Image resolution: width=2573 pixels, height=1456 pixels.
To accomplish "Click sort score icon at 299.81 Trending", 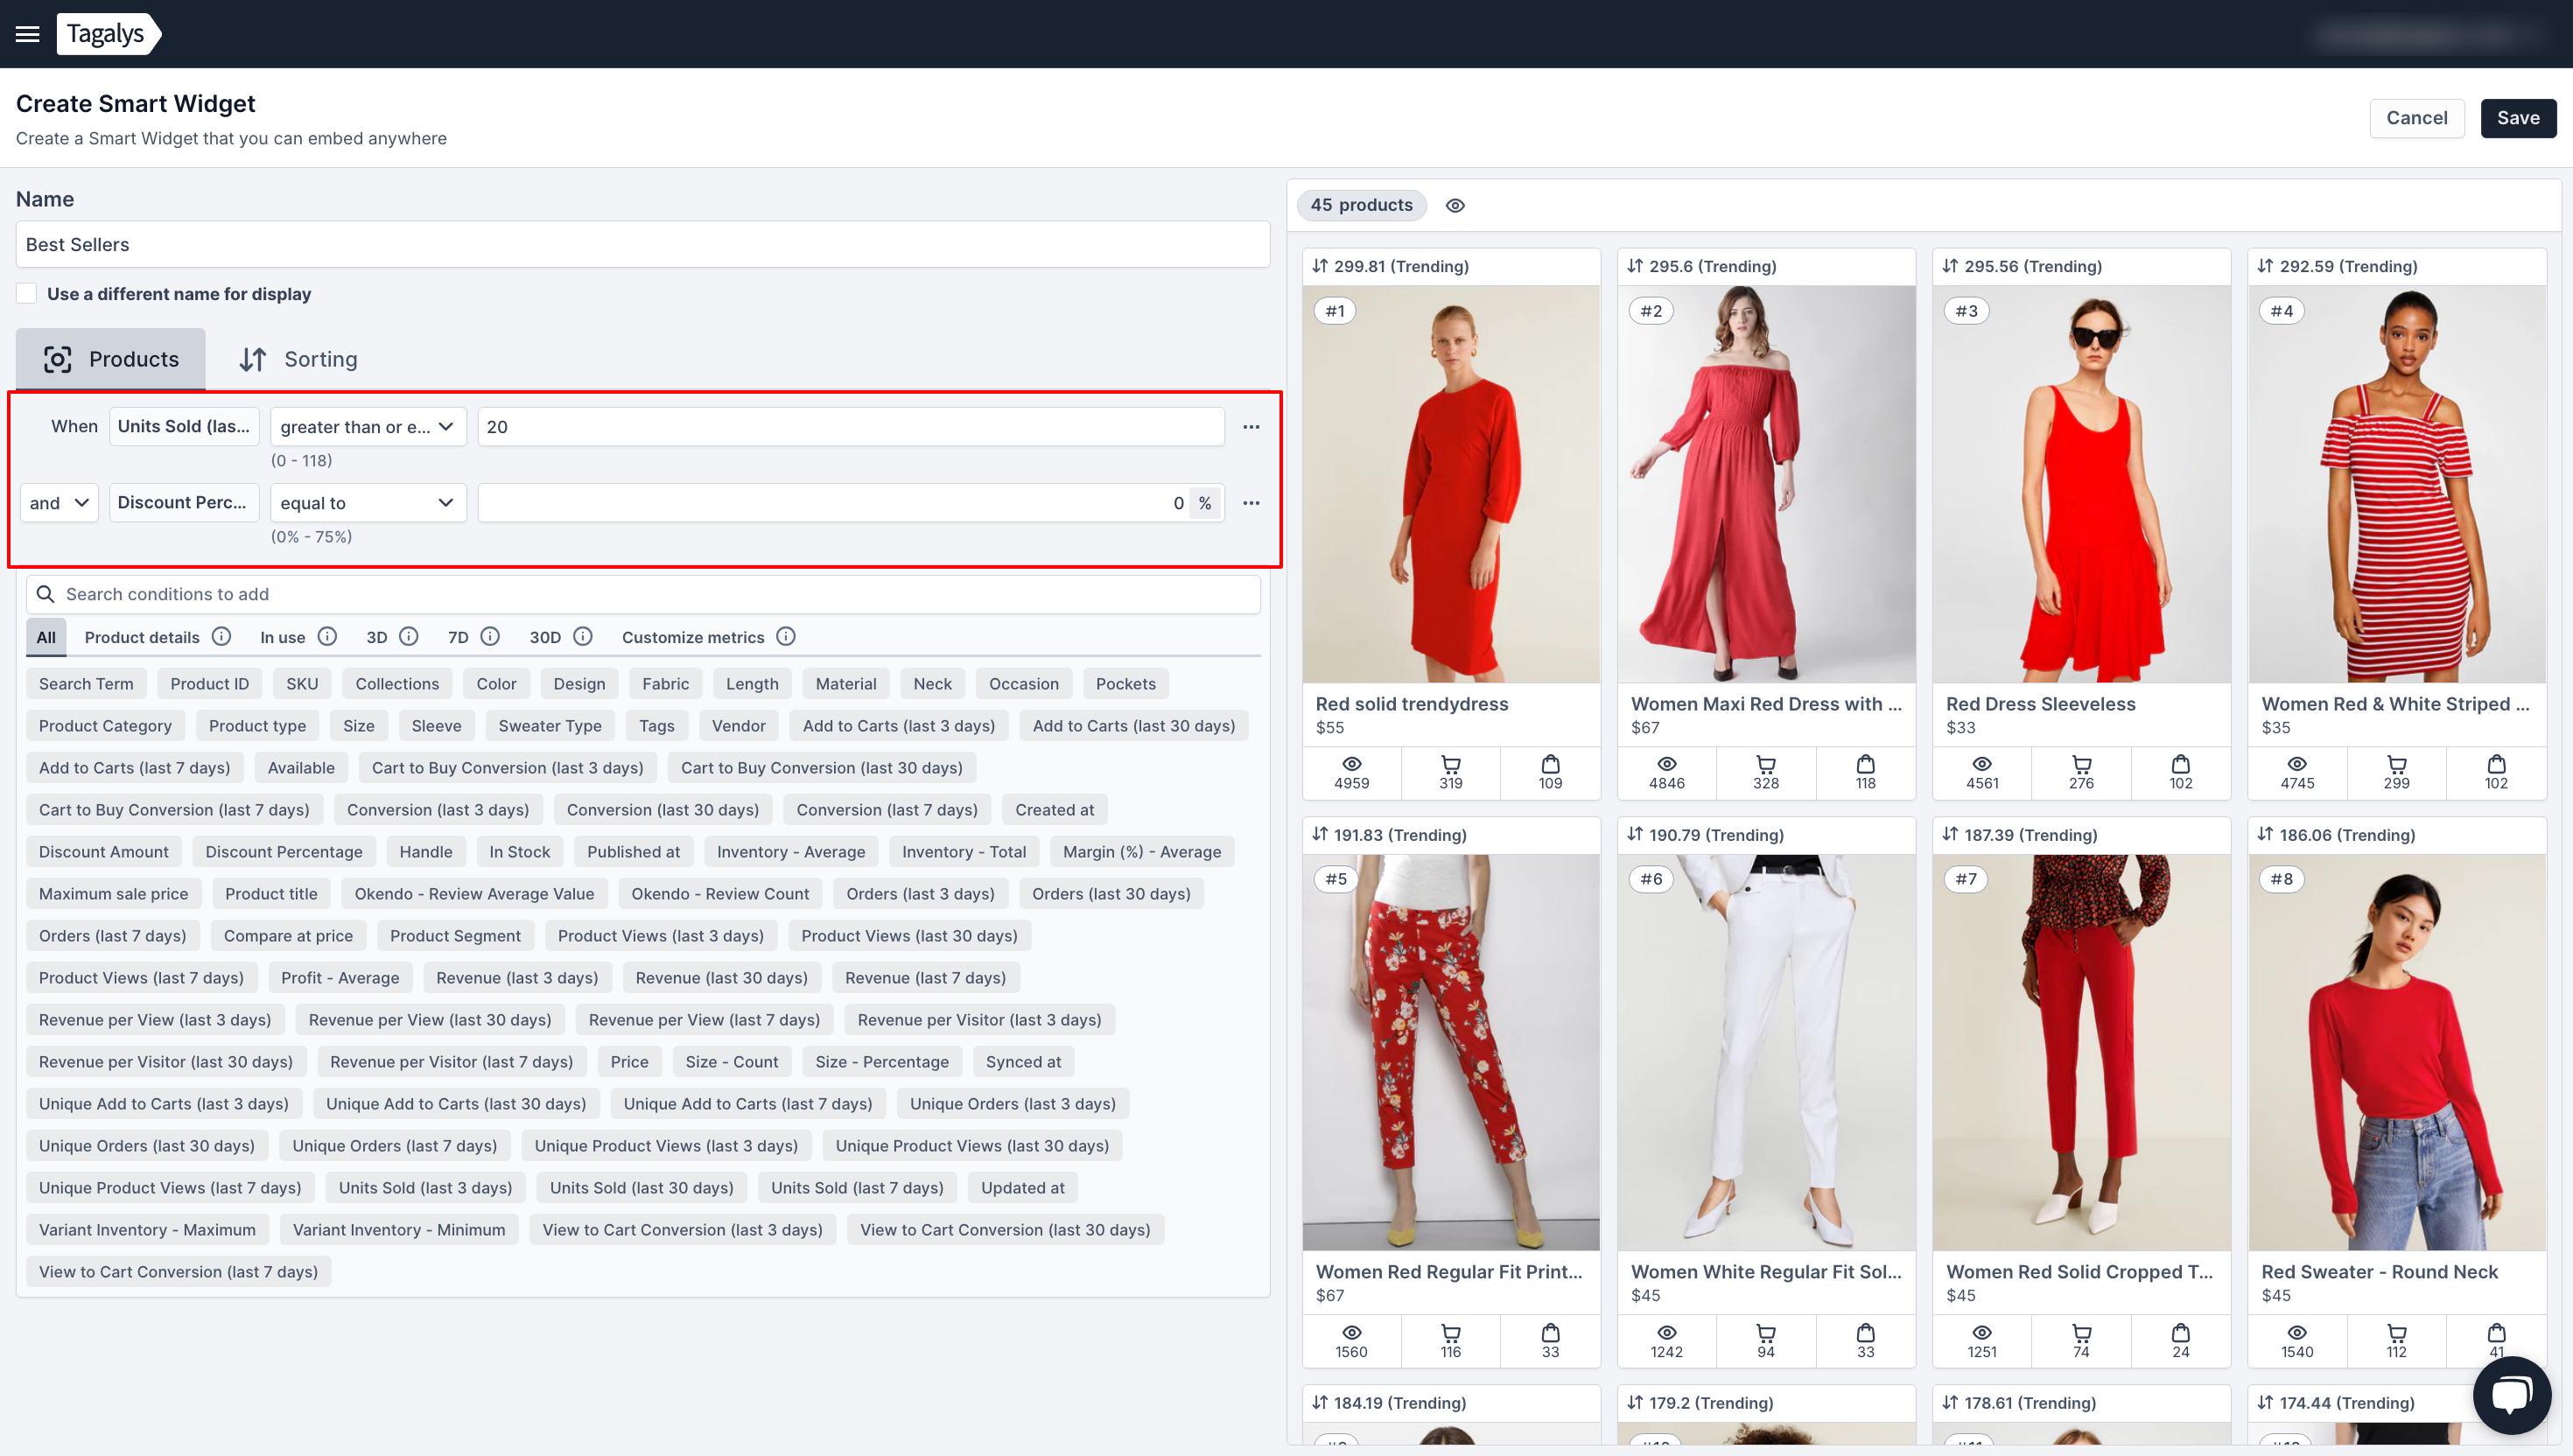I will pos(1320,266).
